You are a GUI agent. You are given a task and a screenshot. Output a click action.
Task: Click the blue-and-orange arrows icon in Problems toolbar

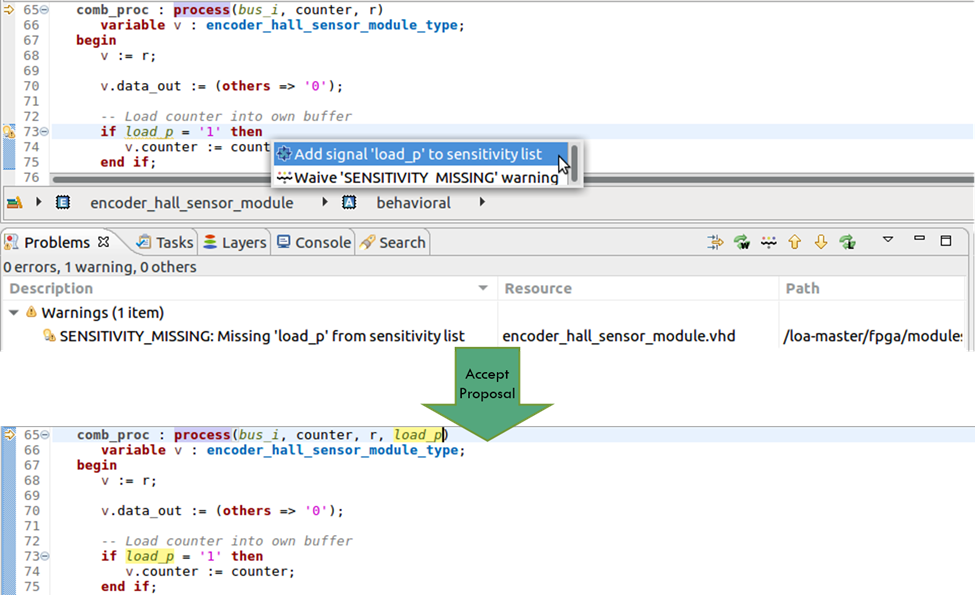[715, 242]
